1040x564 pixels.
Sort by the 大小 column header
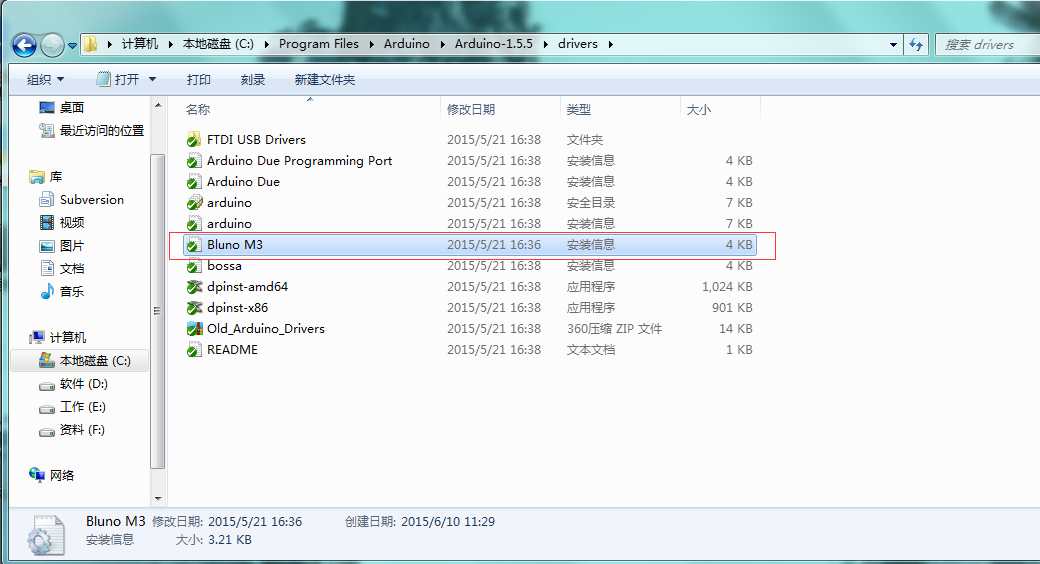698,109
